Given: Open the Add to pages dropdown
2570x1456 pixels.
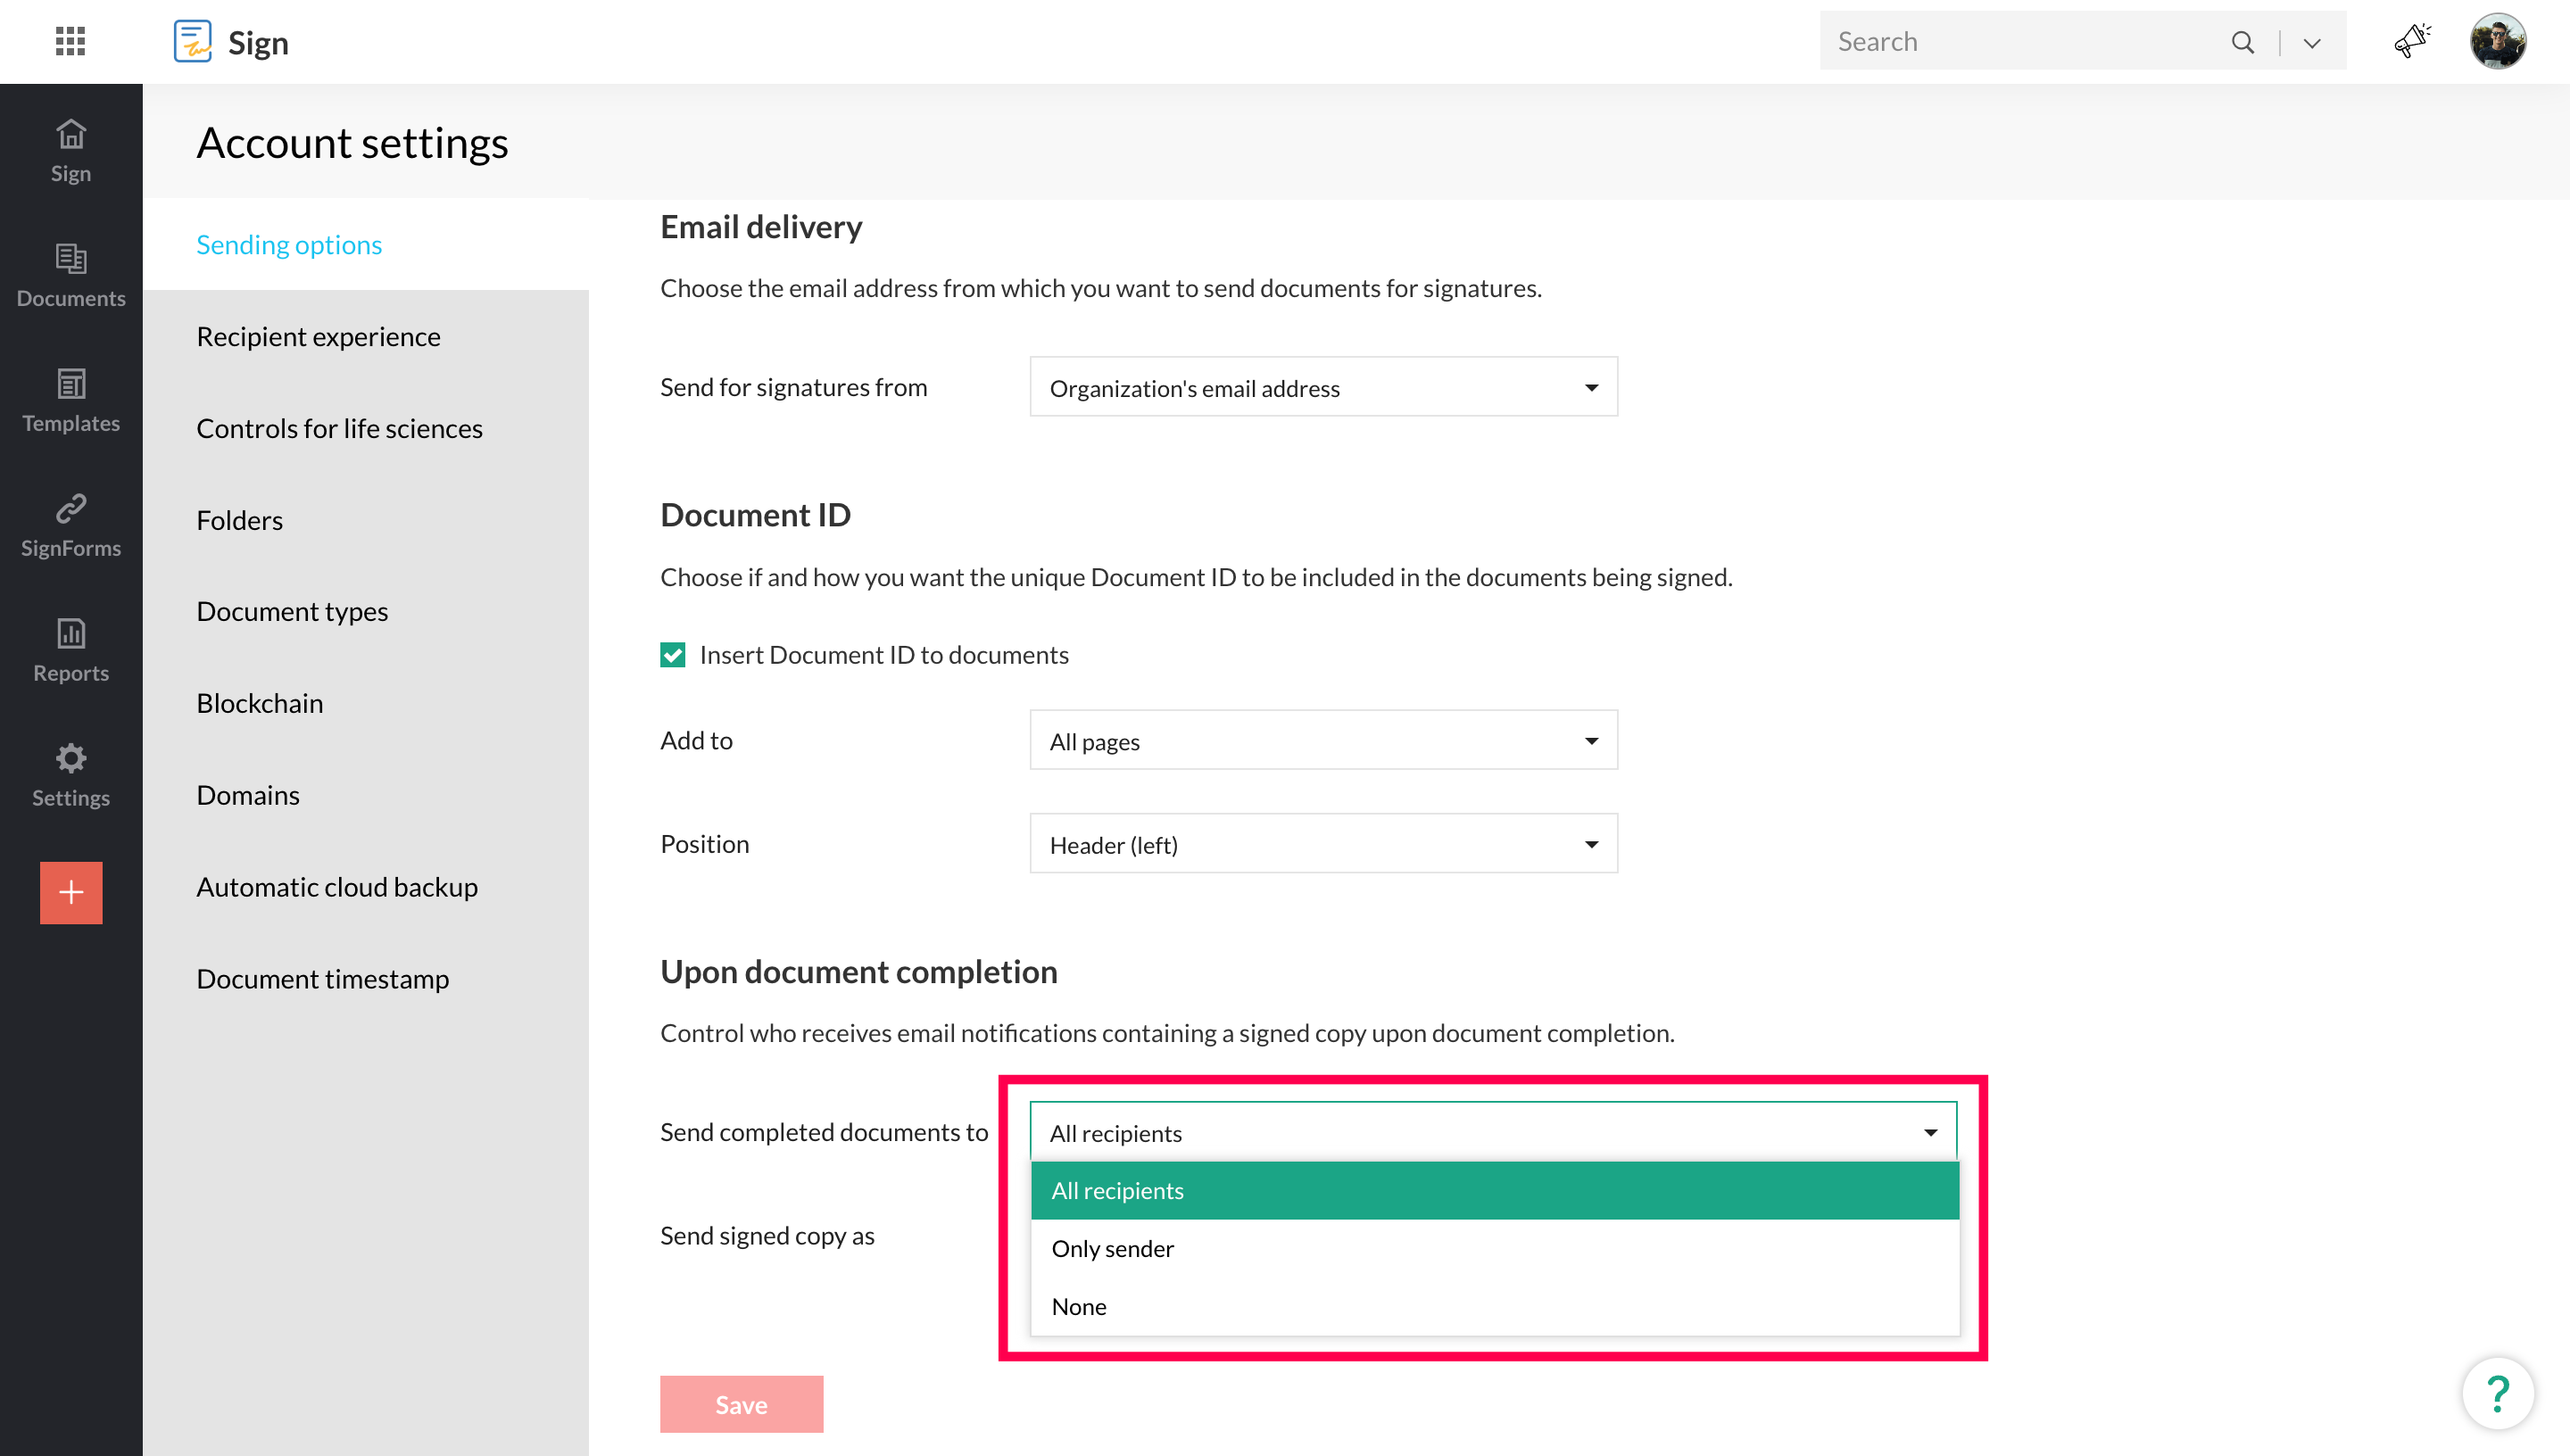Looking at the screenshot, I should pos(1323,741).
